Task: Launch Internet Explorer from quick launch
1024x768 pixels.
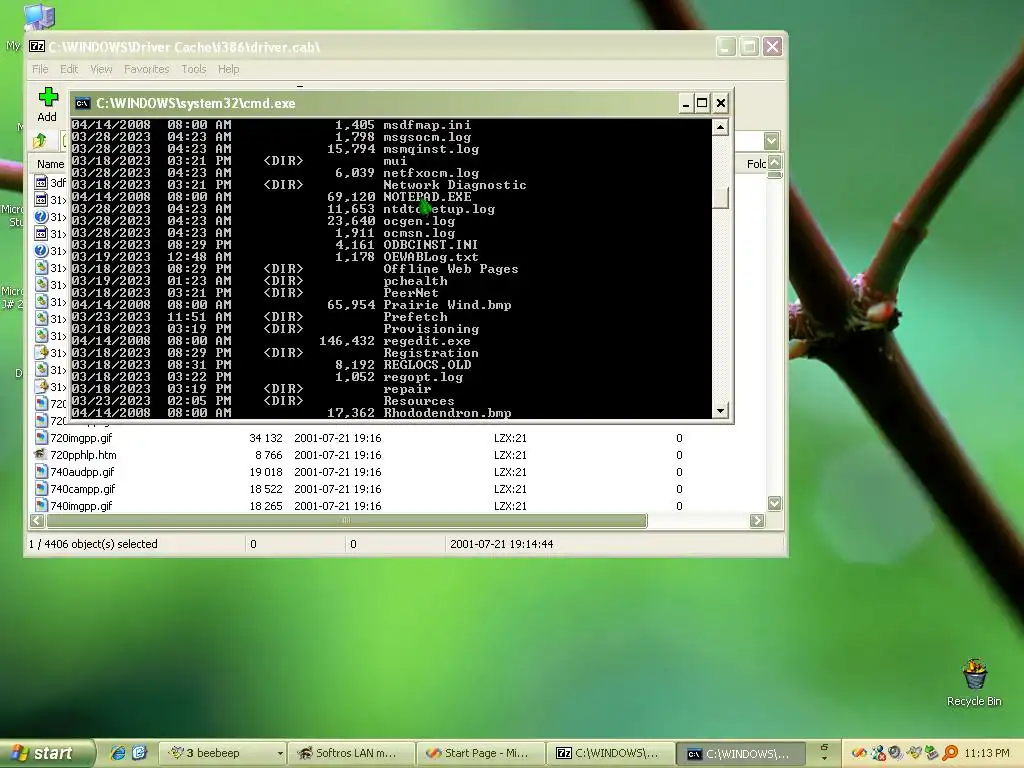Action: tap(118, 753)
